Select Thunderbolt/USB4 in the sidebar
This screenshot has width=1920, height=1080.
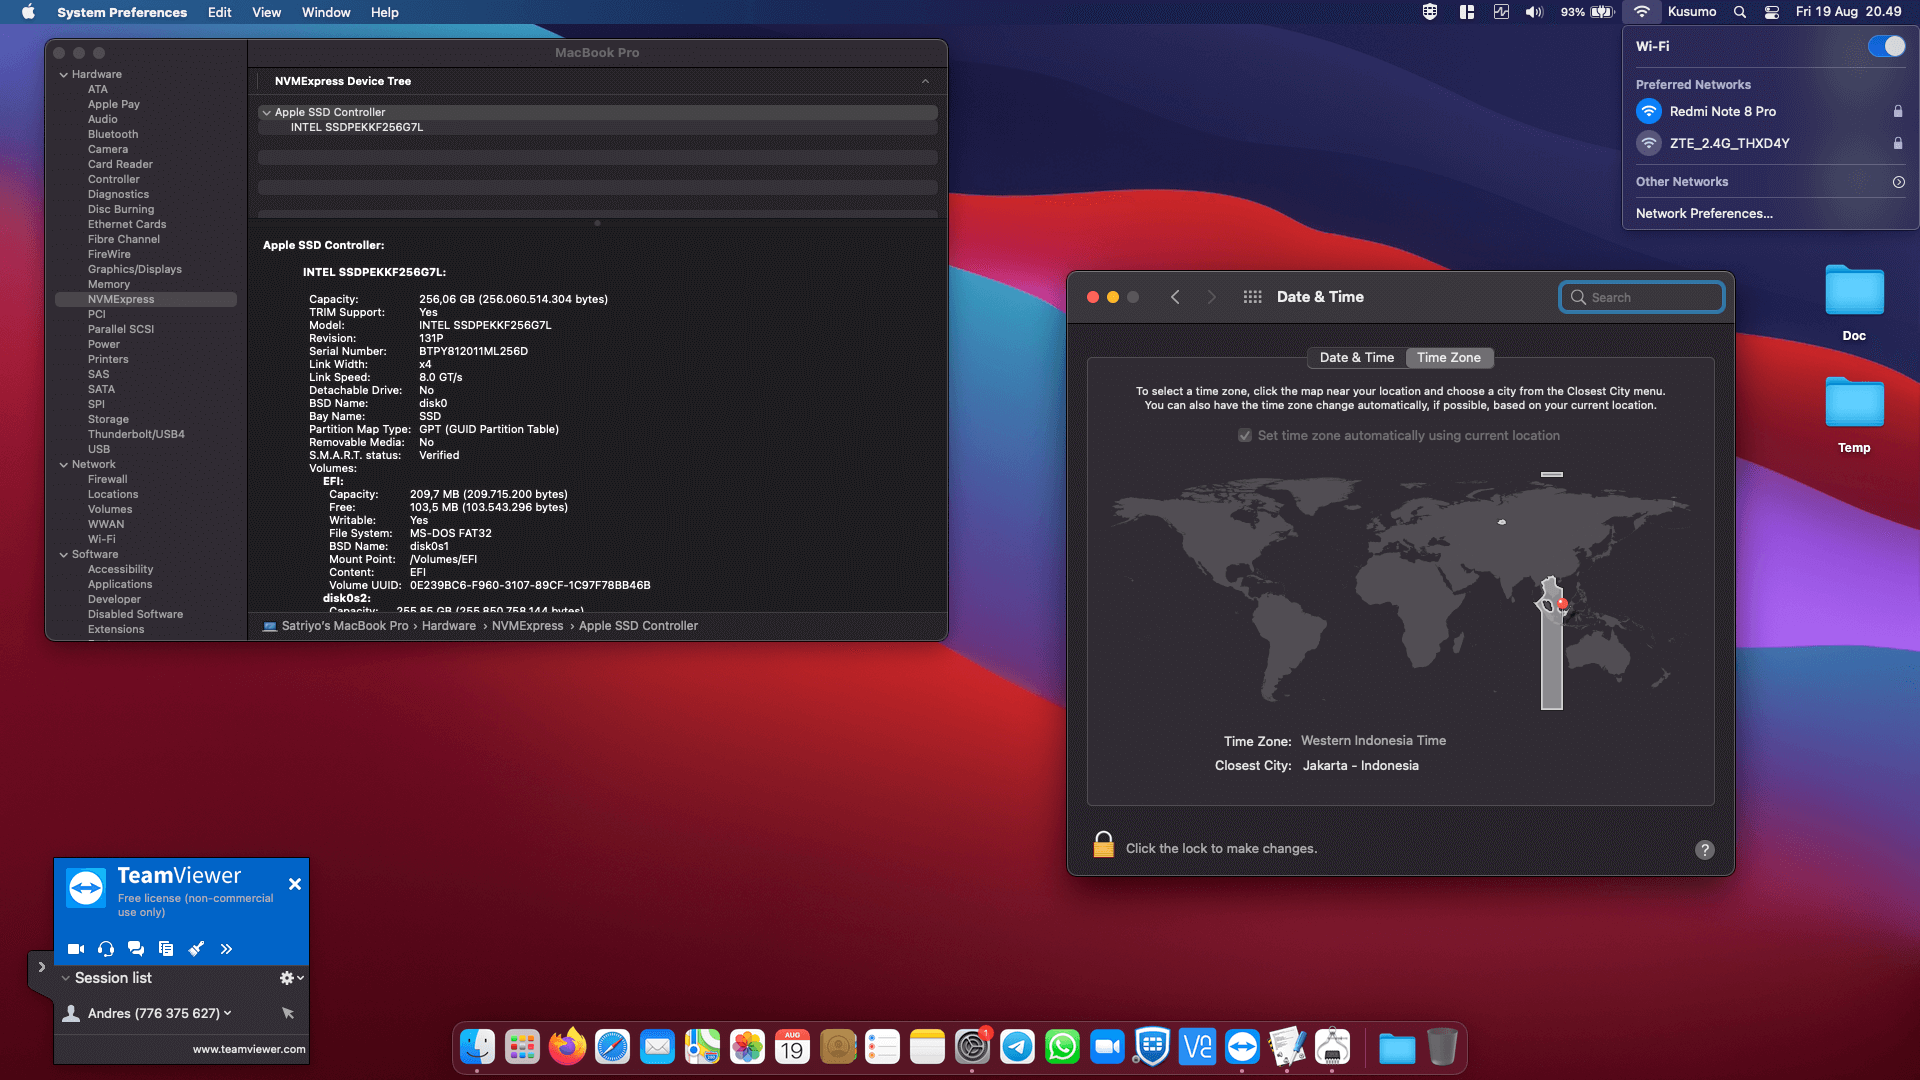(x=136, y=434)
